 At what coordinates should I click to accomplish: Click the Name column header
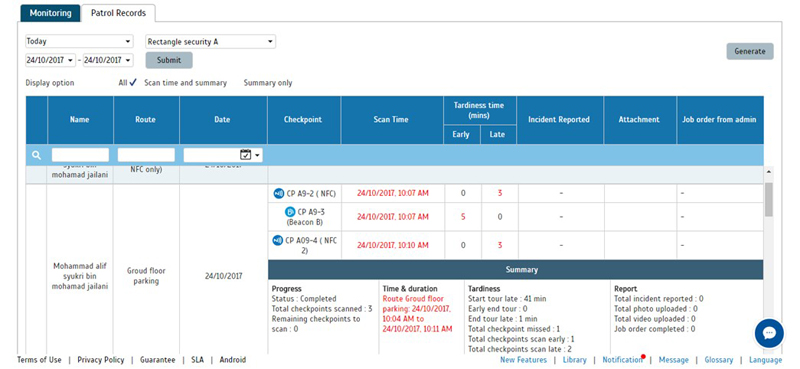pos(80,120)
